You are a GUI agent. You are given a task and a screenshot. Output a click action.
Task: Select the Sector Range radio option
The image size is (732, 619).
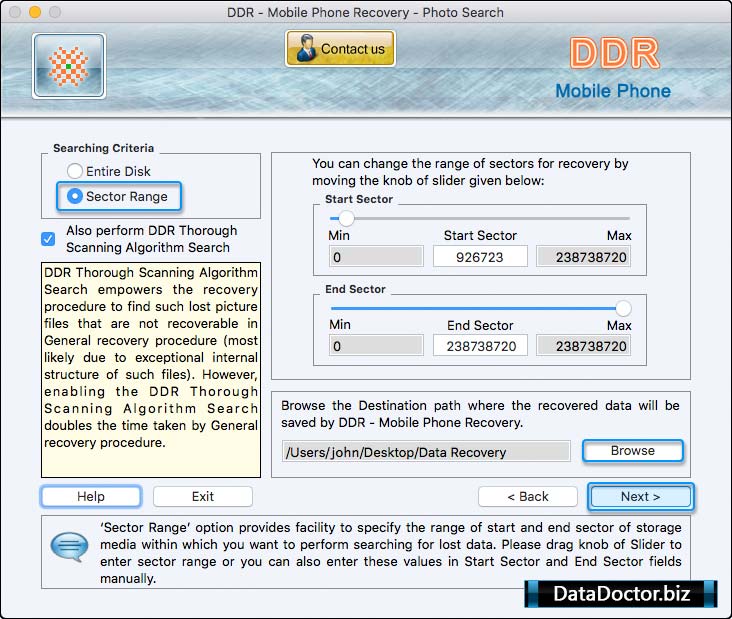click(x=75, y=196)
